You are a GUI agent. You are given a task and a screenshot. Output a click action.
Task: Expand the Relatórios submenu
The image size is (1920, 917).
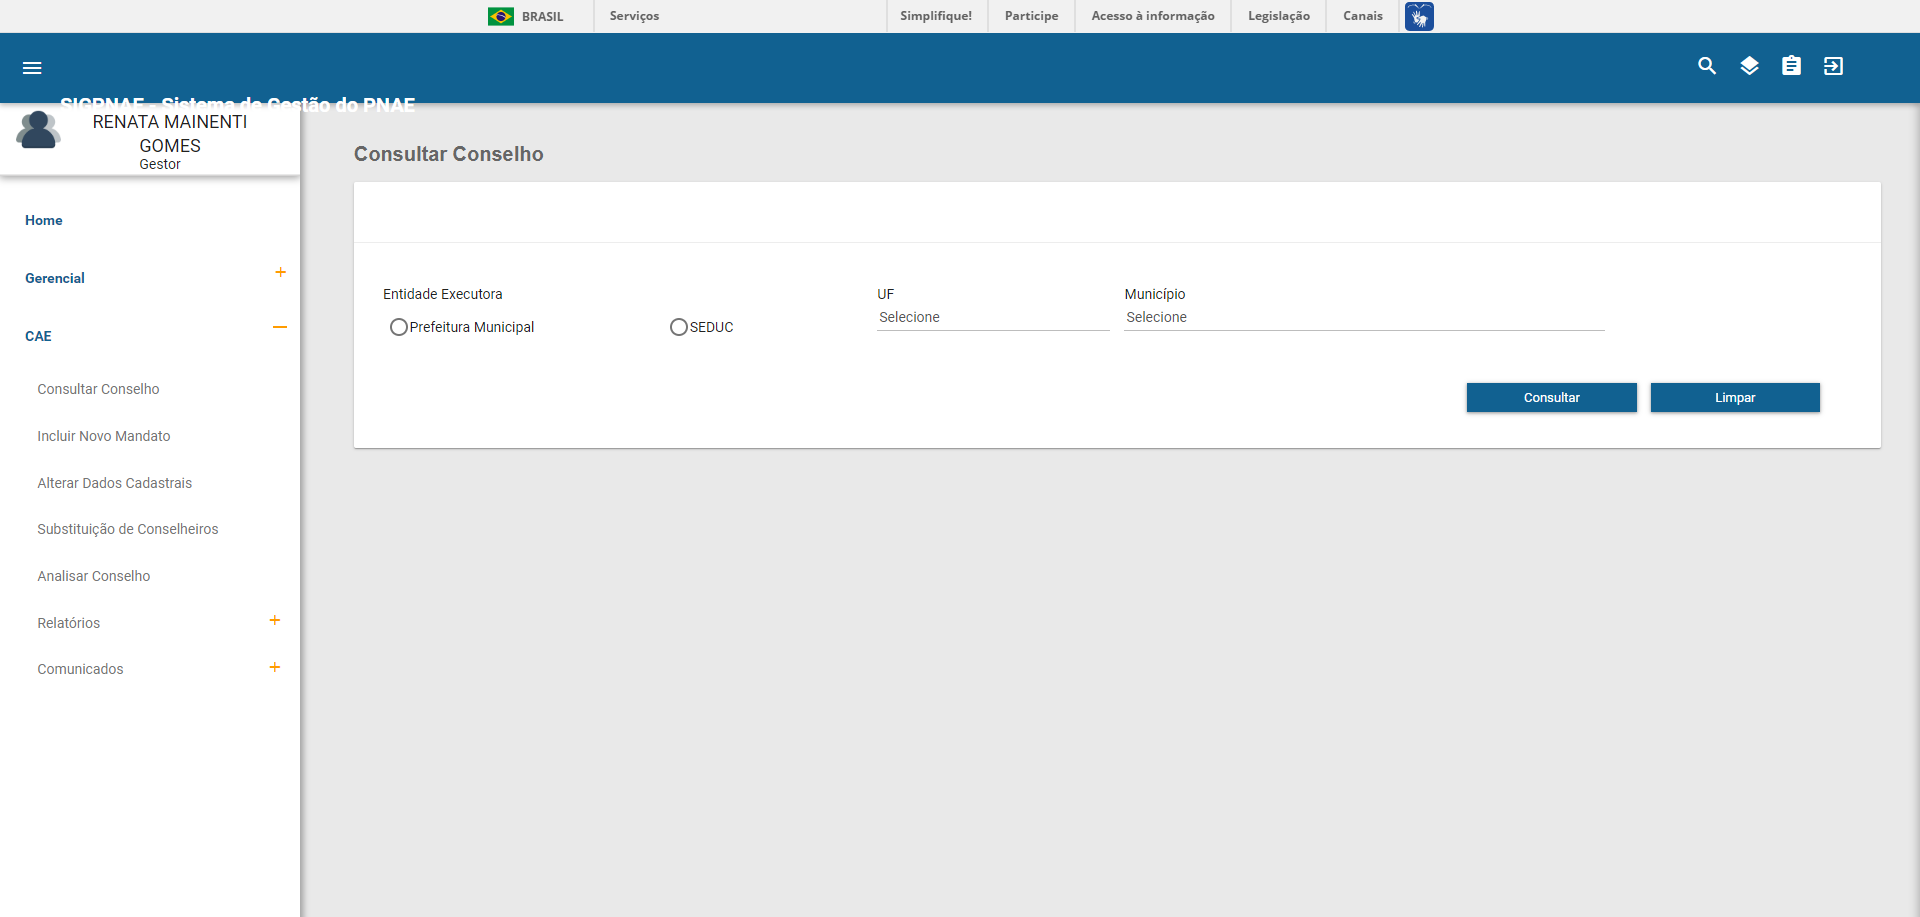(x=275, y=621)
